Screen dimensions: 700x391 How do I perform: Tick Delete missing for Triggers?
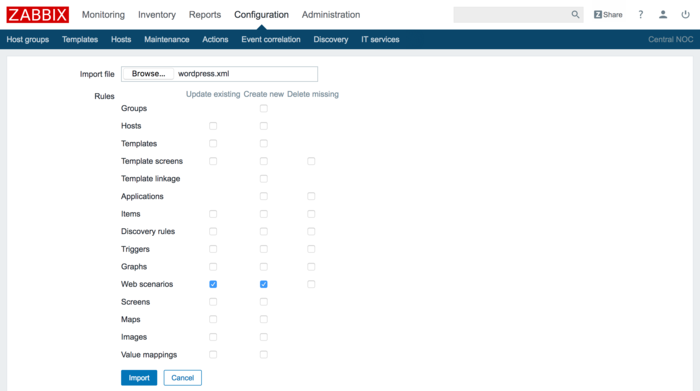311,249
